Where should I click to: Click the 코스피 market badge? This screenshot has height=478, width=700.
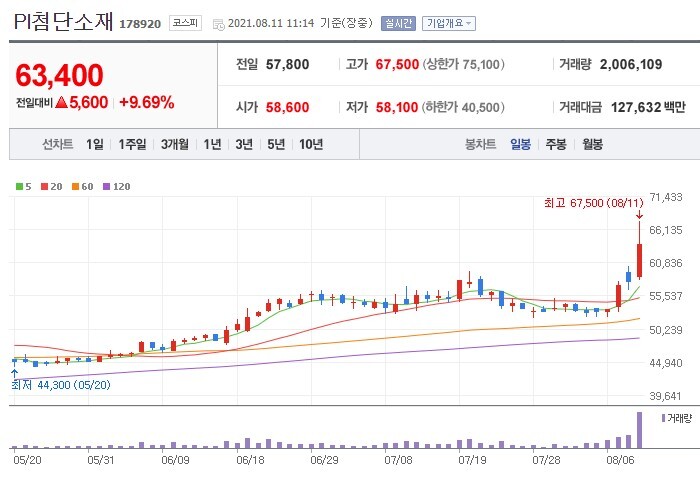pyautogui.click(x=185, y=23)
